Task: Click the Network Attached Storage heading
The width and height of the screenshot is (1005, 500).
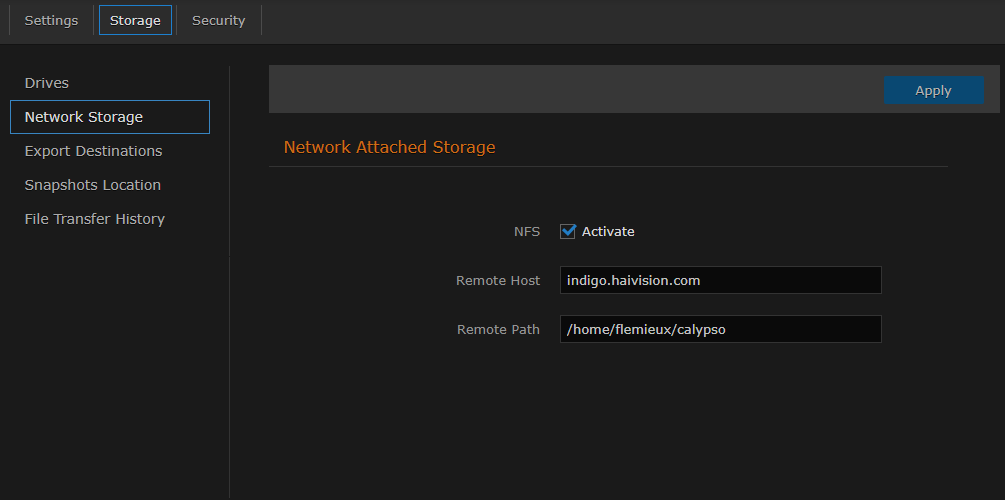Action: 389,147
